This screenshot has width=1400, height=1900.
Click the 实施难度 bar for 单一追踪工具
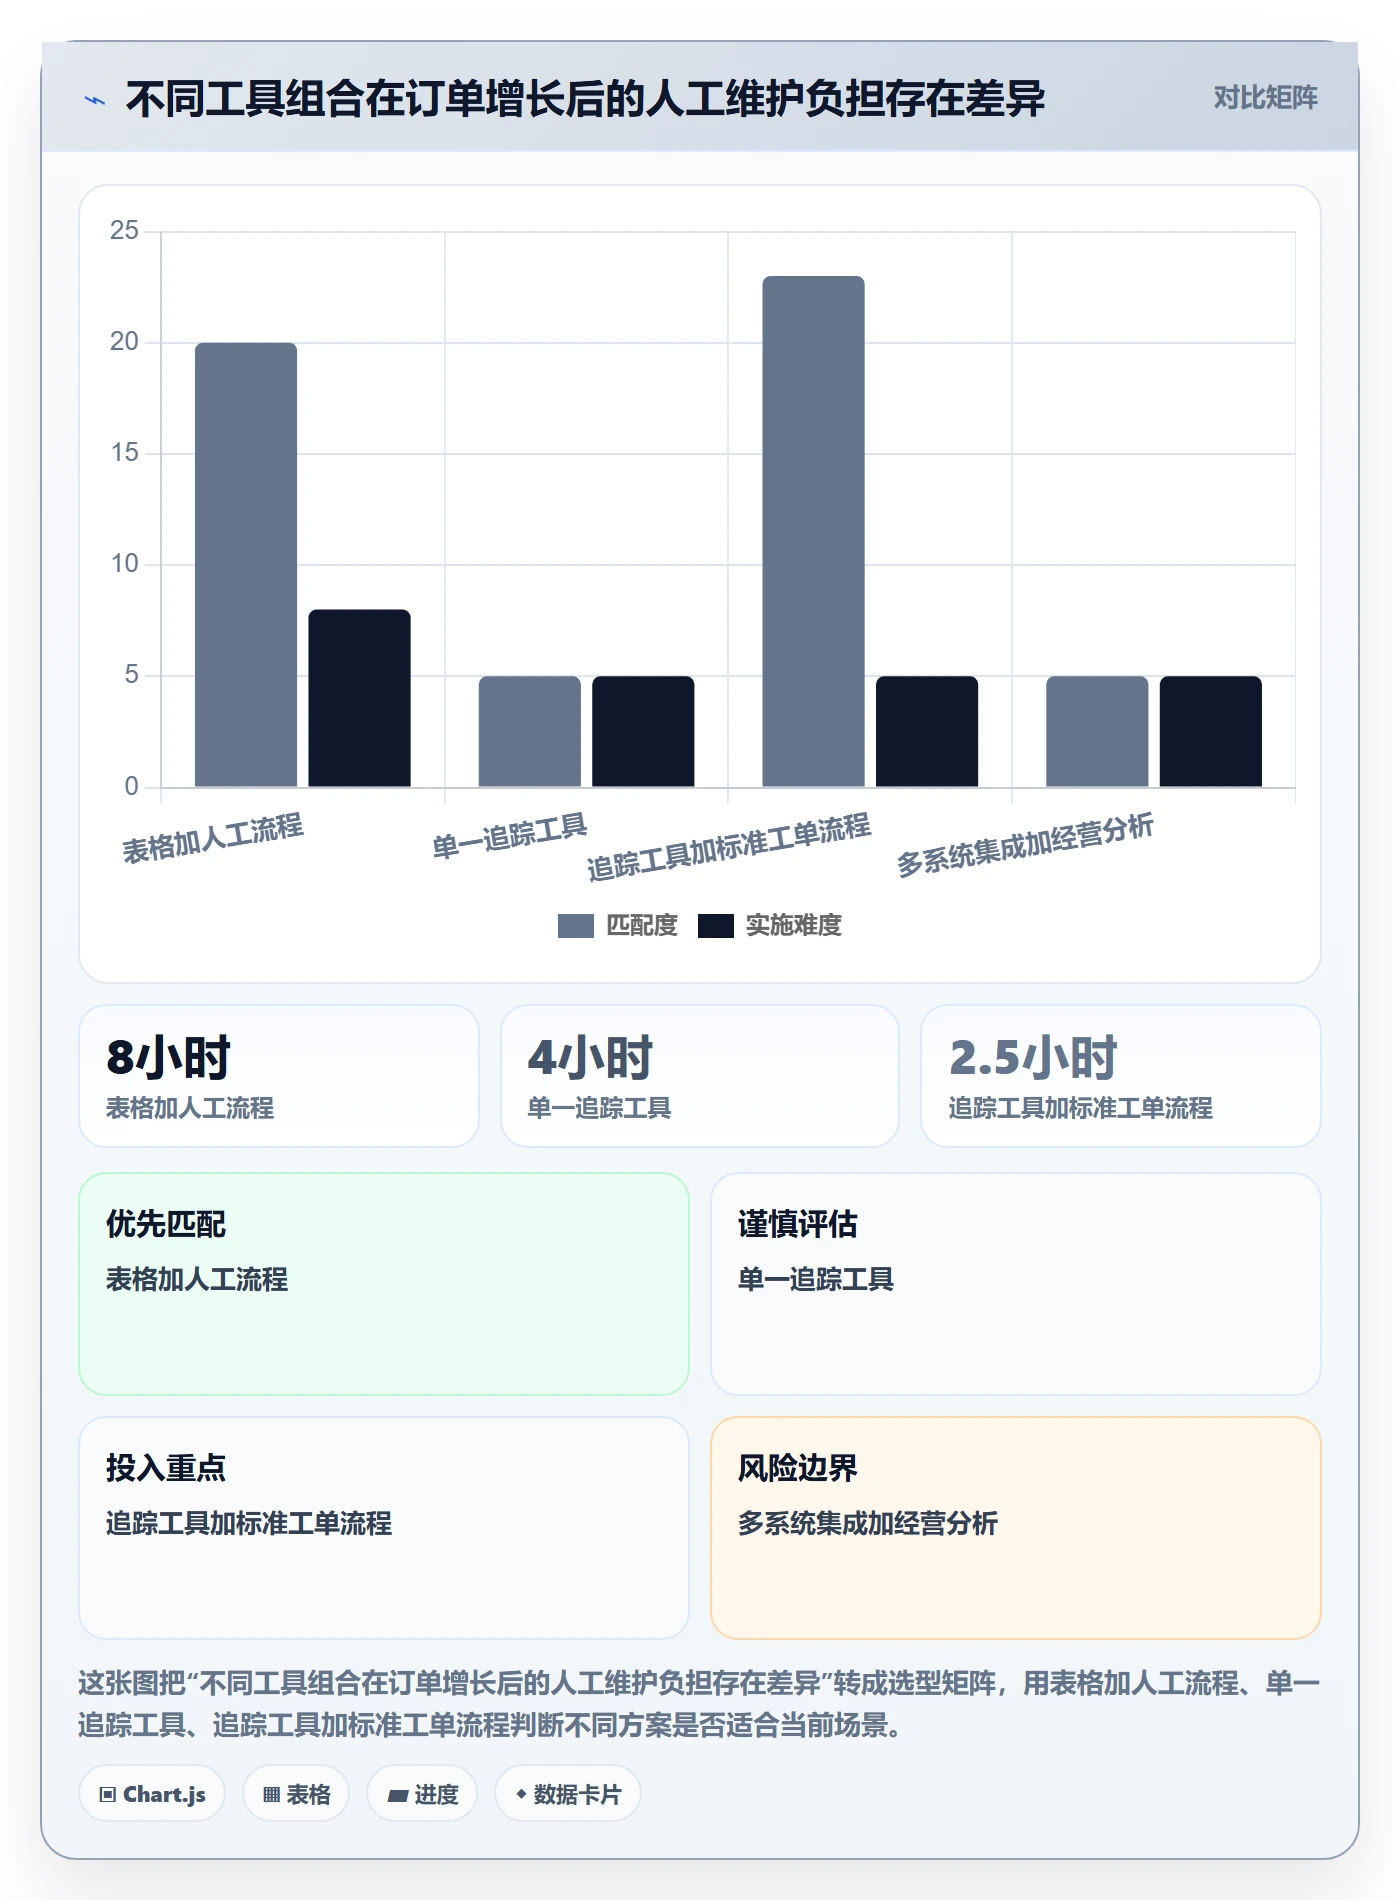(x=643, y=731)
